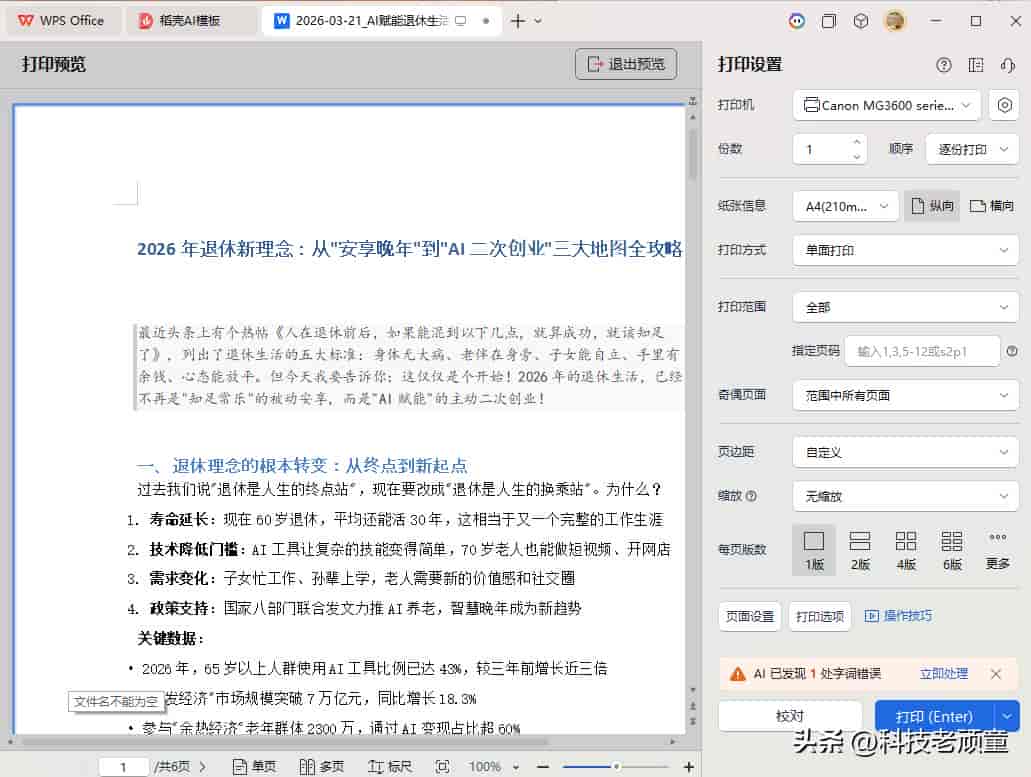Viewport: 1031px width, 777px height.
Task: Open the print settings help icon
Action: point(944,65)
